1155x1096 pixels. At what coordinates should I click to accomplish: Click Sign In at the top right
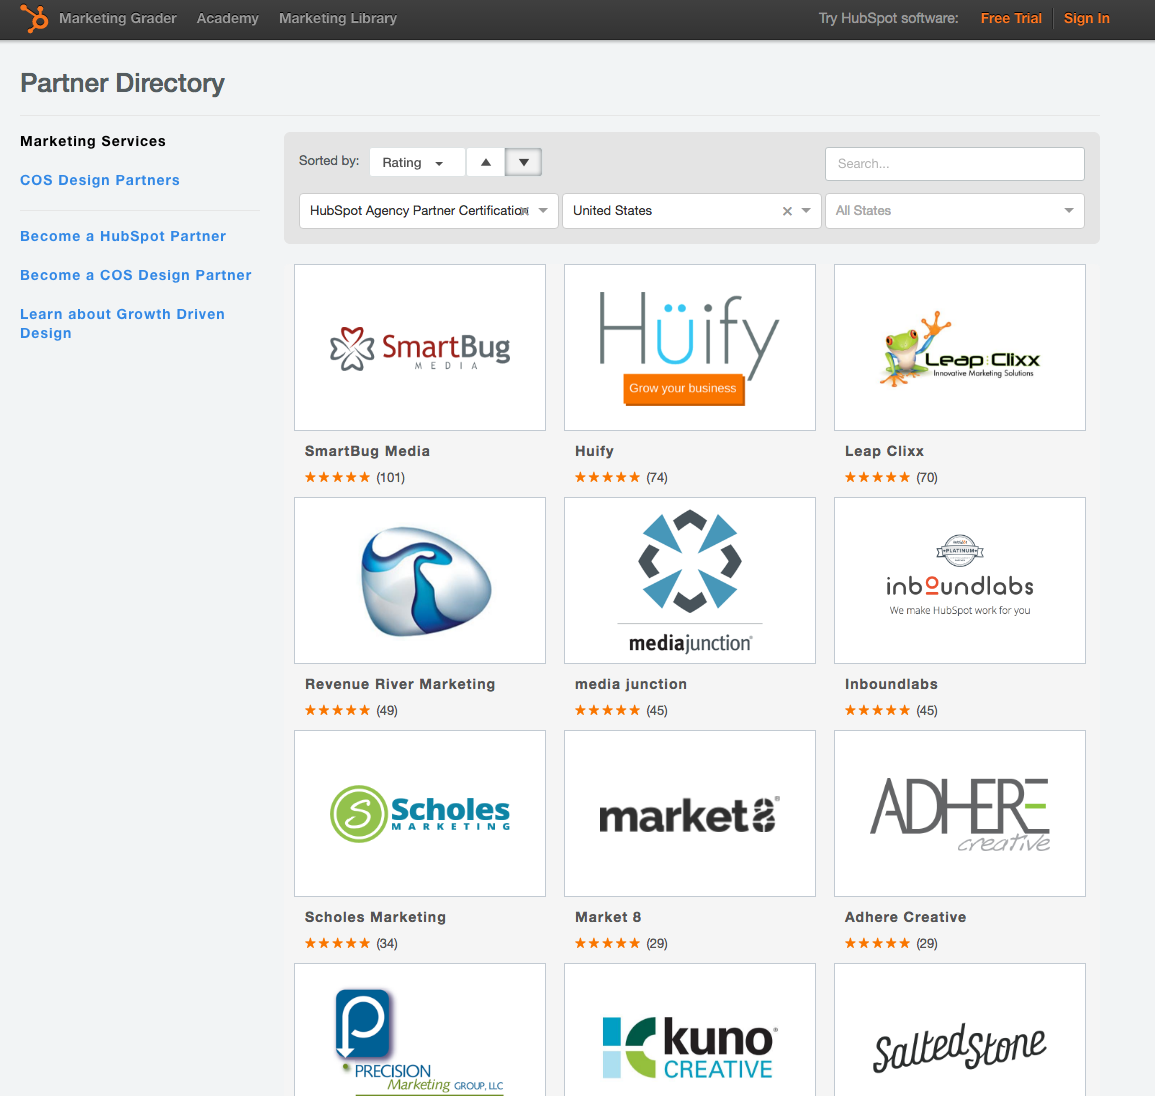[1086, 18]
